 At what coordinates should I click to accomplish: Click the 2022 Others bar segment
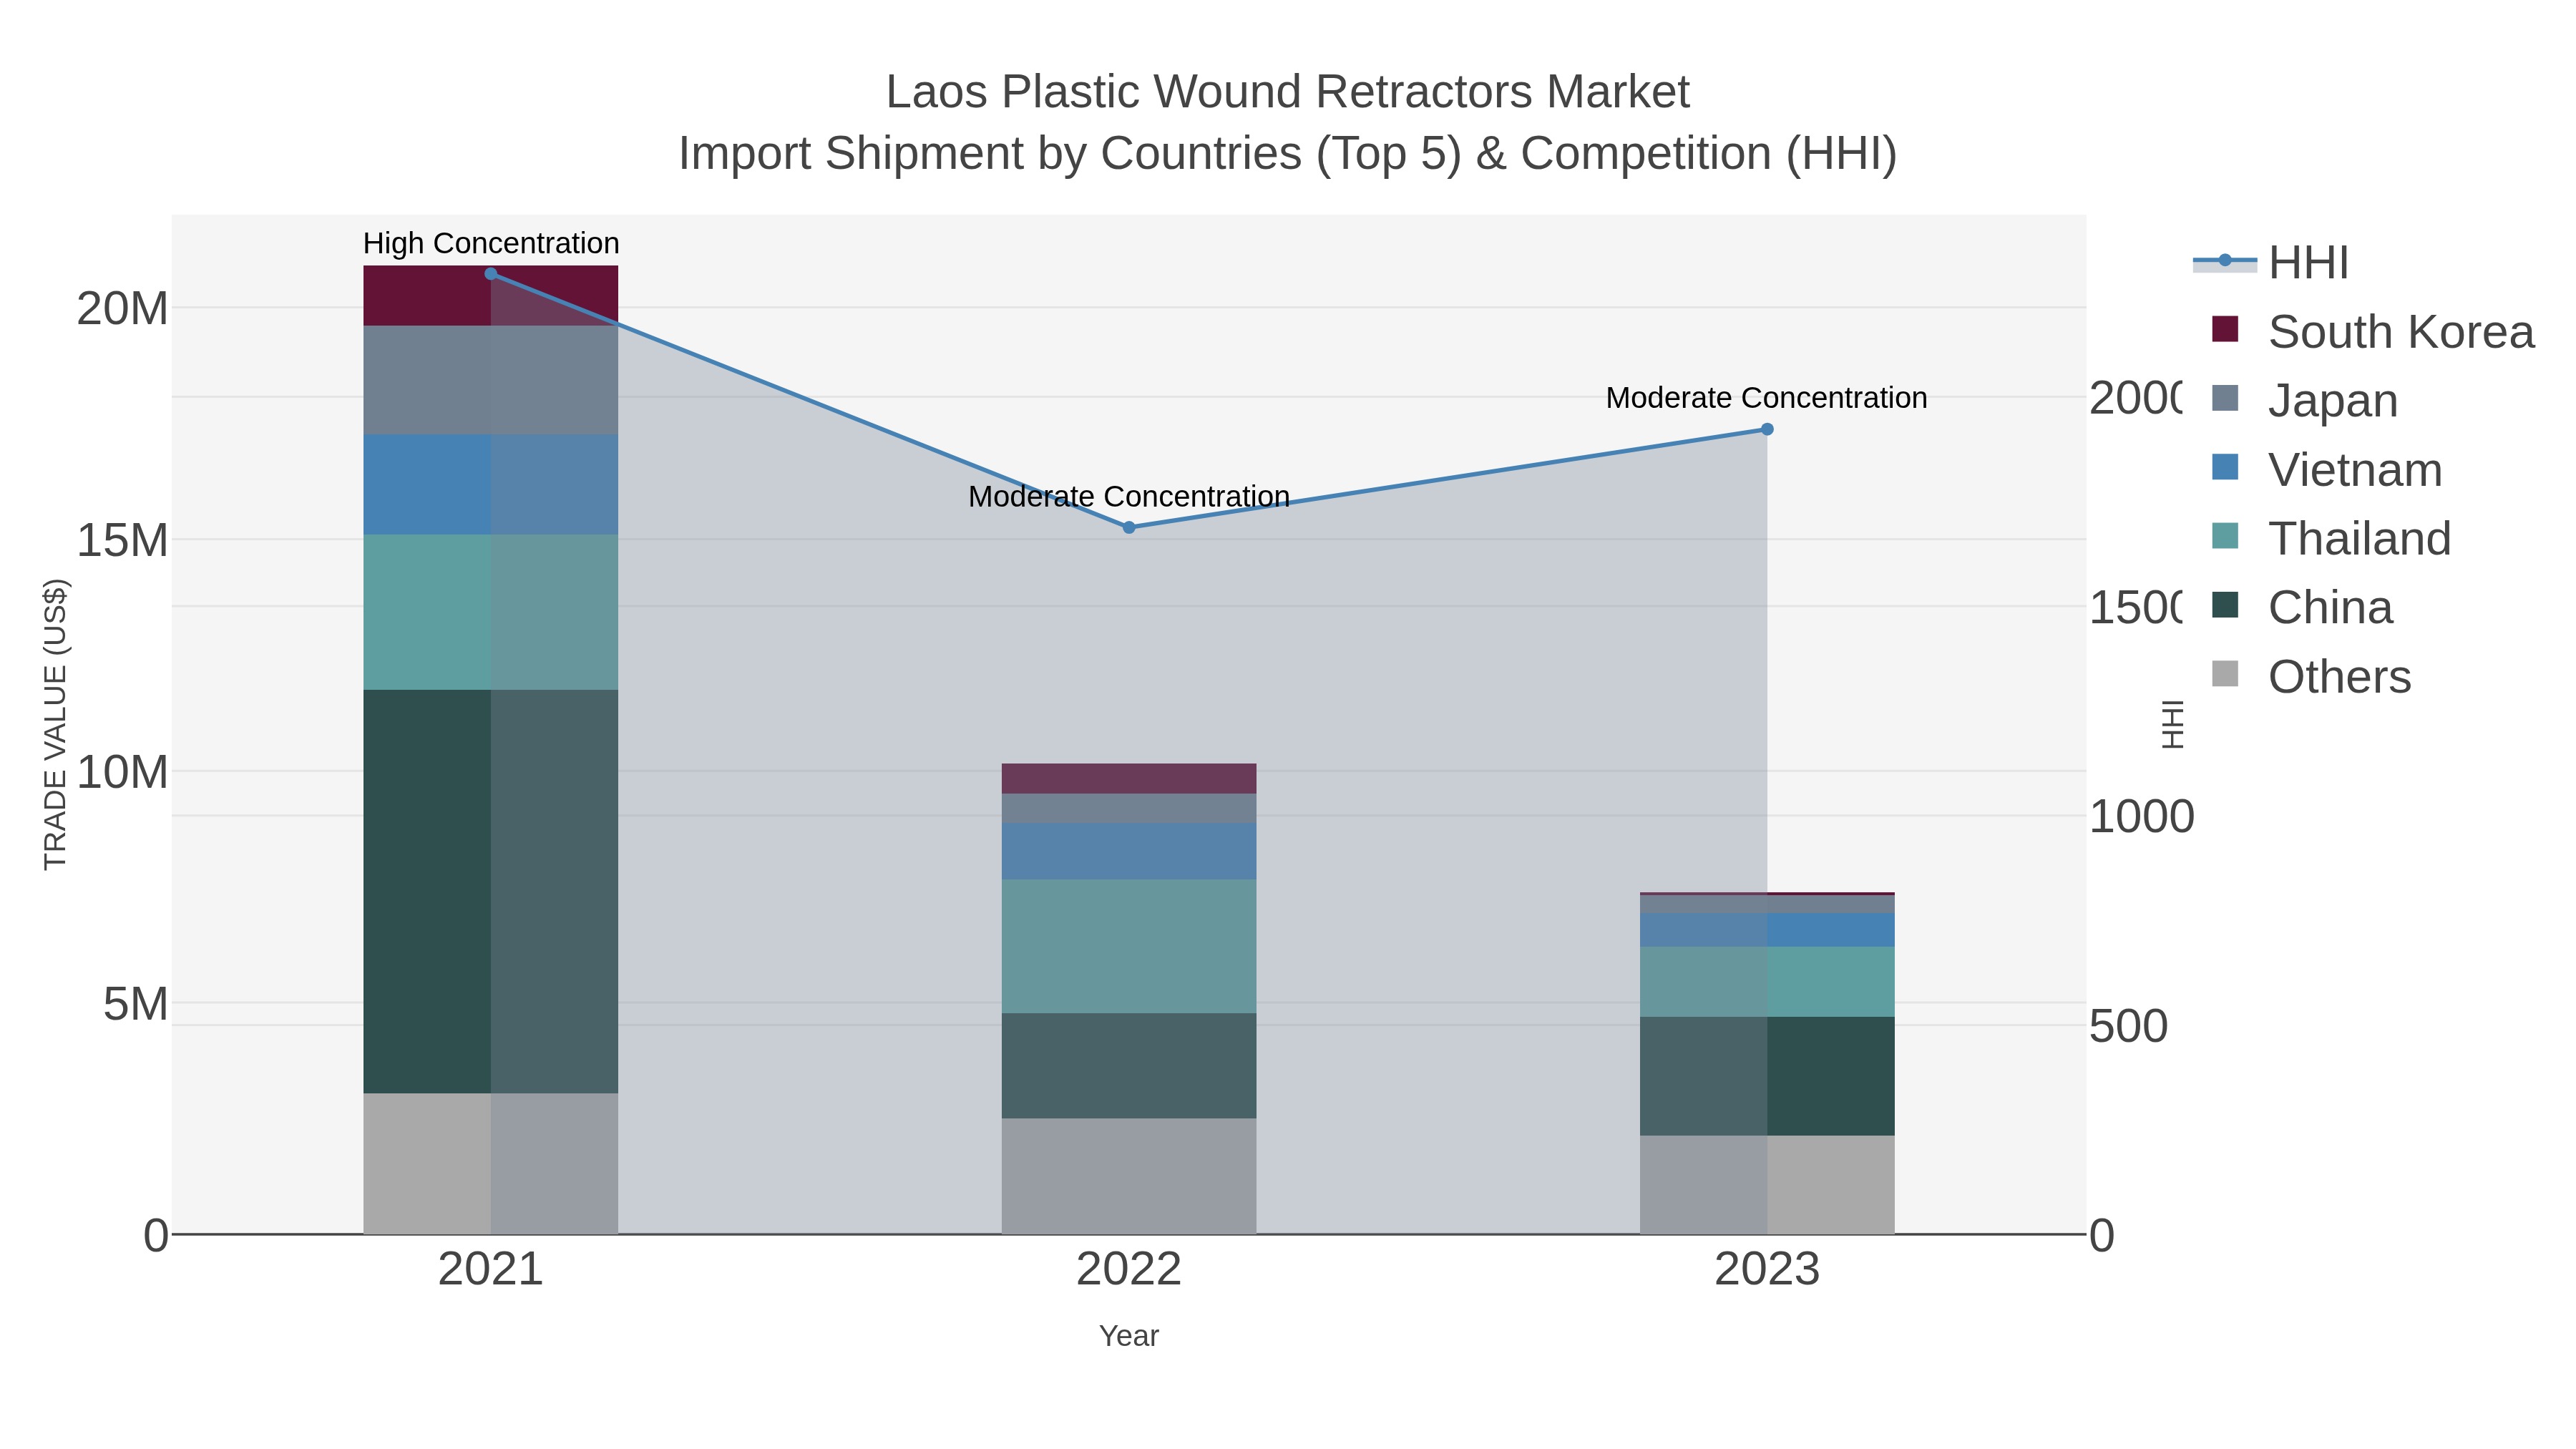[x=1129, y=1176]
